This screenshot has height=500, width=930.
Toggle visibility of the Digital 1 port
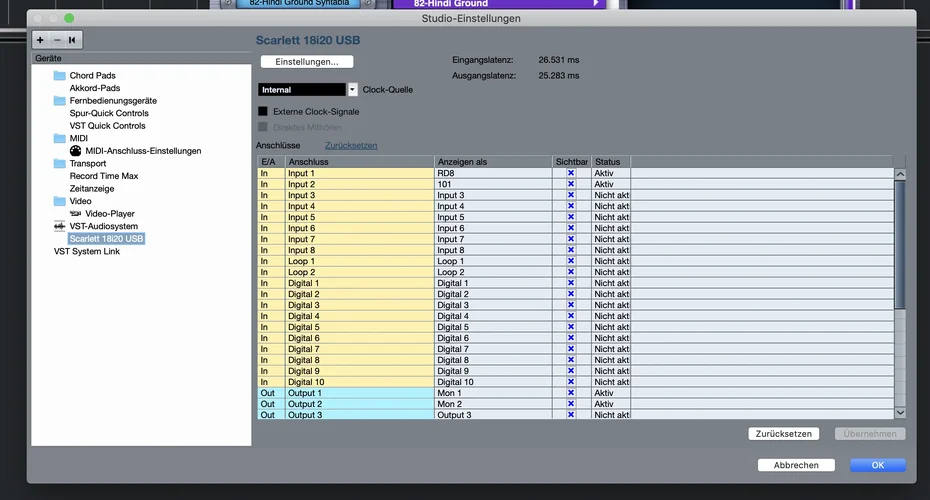pos(571,283)
